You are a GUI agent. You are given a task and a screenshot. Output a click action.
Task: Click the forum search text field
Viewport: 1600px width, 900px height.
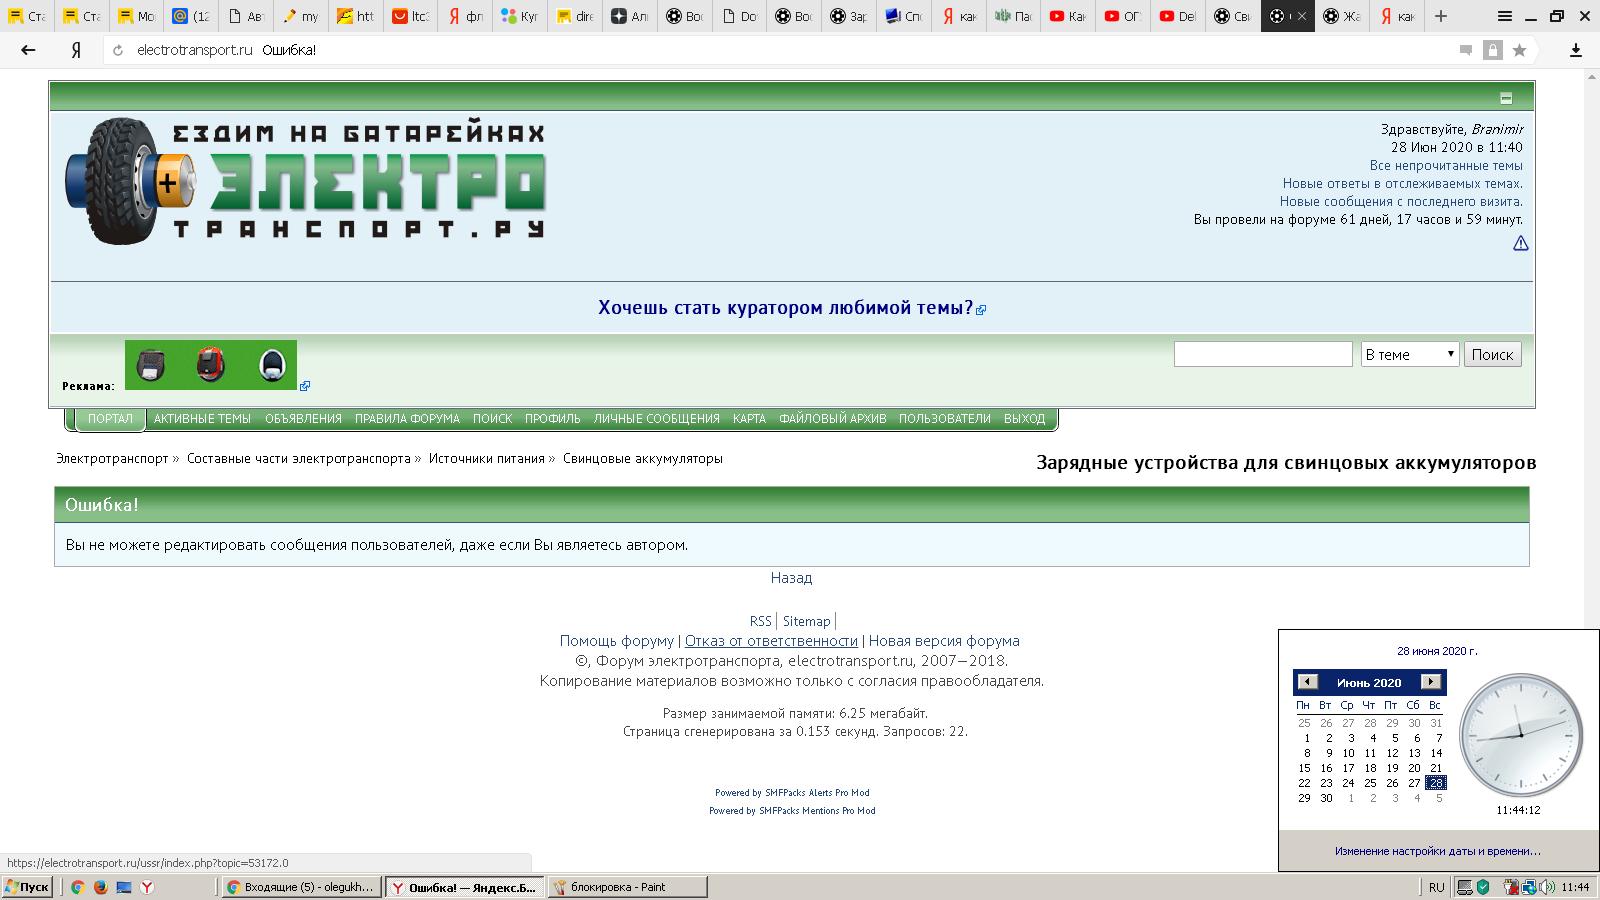[1262, 354]
